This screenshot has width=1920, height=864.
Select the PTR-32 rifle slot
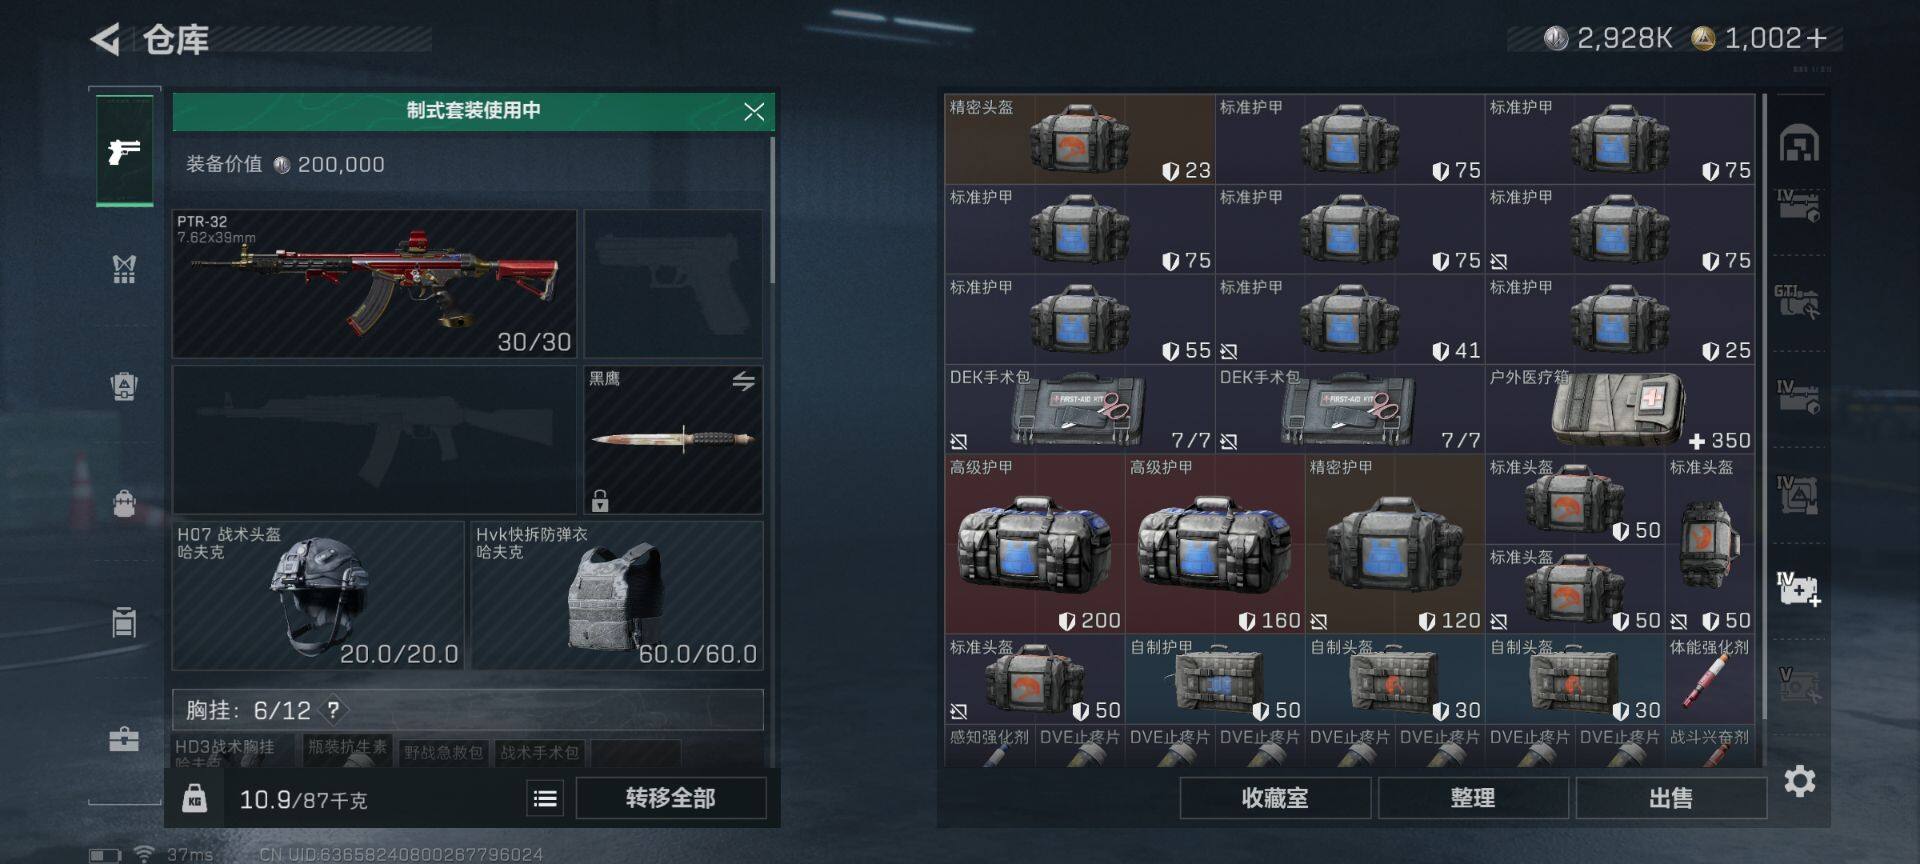(x=375, y=284)
